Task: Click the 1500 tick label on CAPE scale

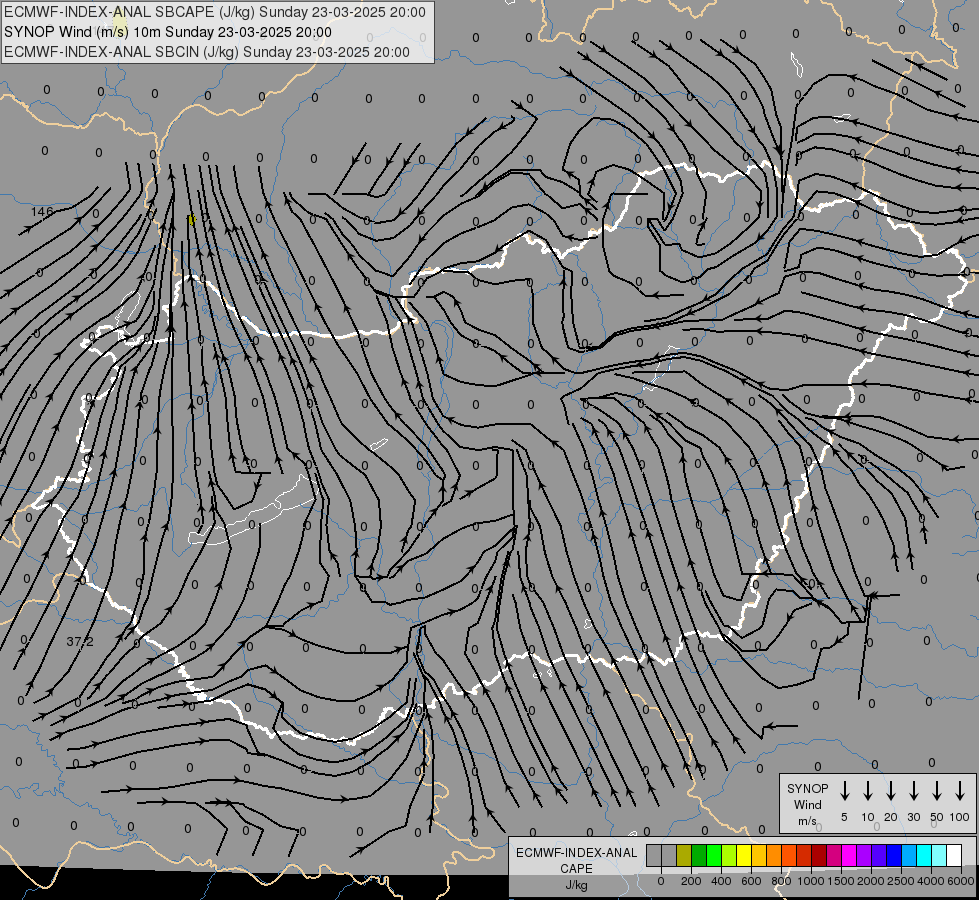Action: pyautogui.click(x=840, y=881)
